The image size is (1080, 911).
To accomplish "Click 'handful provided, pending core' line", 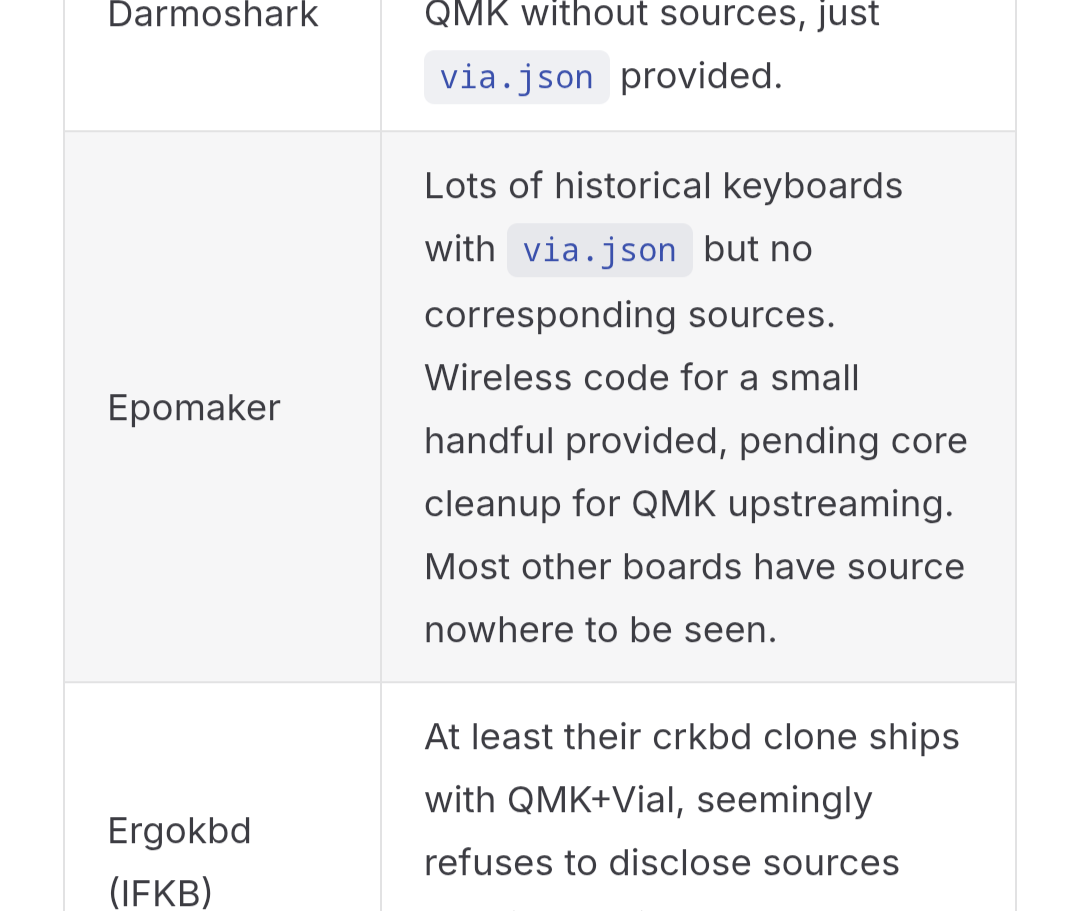I will (695, 441).
